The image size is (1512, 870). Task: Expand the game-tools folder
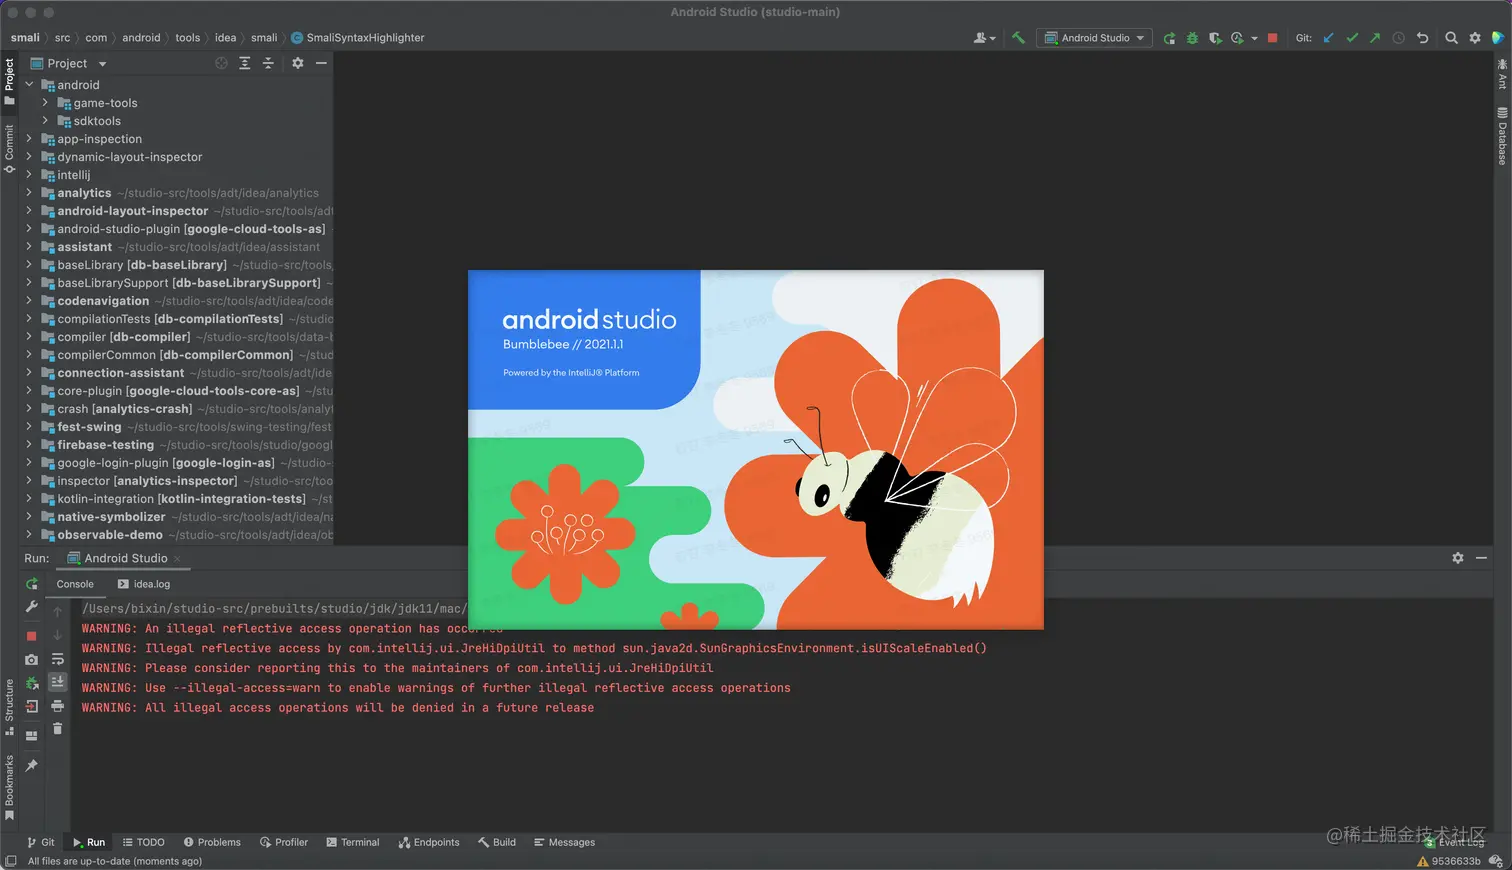(x=45, y=103)
